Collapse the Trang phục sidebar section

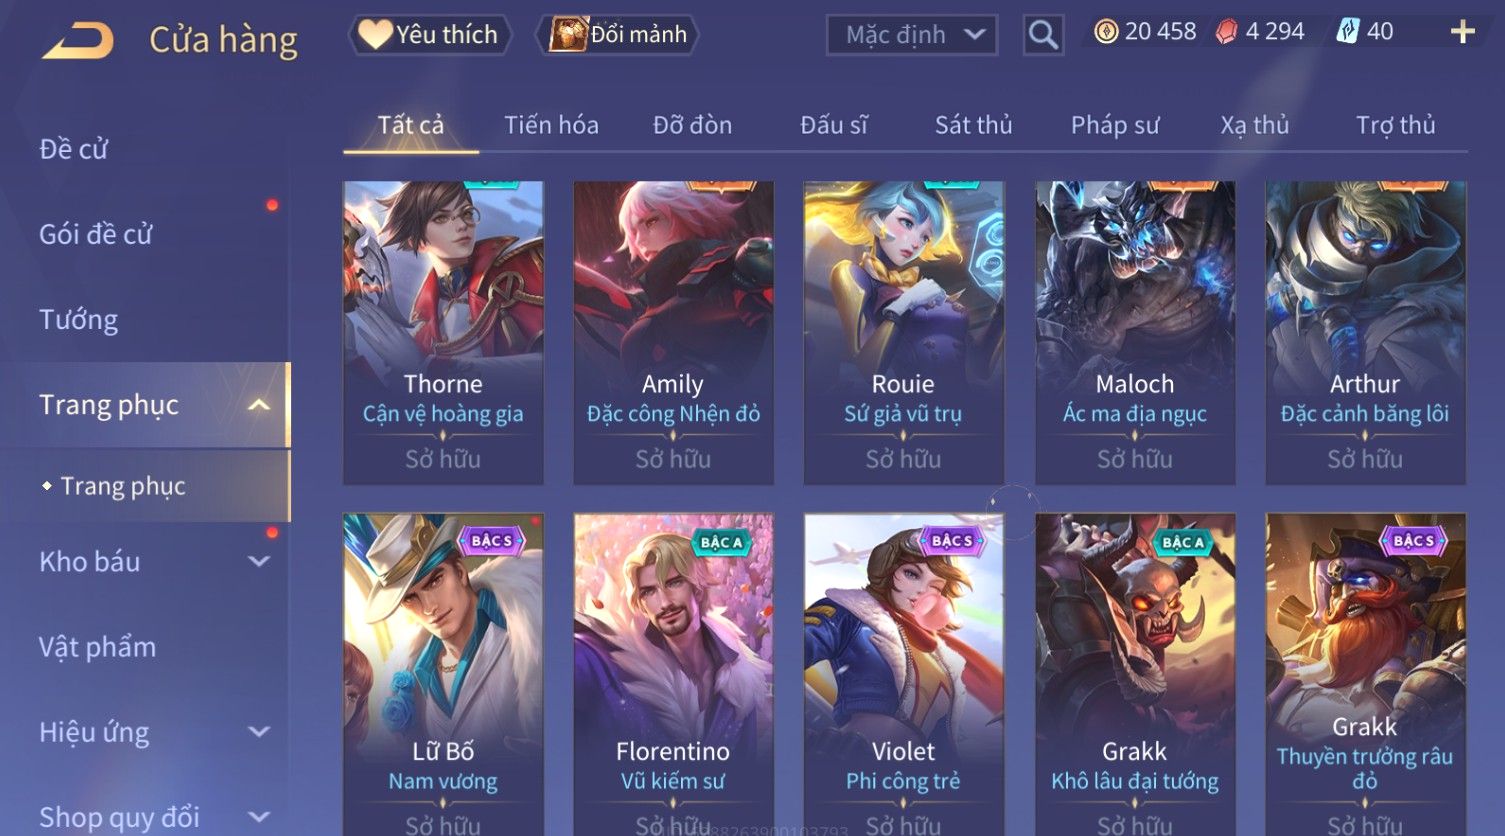(259, 405)
